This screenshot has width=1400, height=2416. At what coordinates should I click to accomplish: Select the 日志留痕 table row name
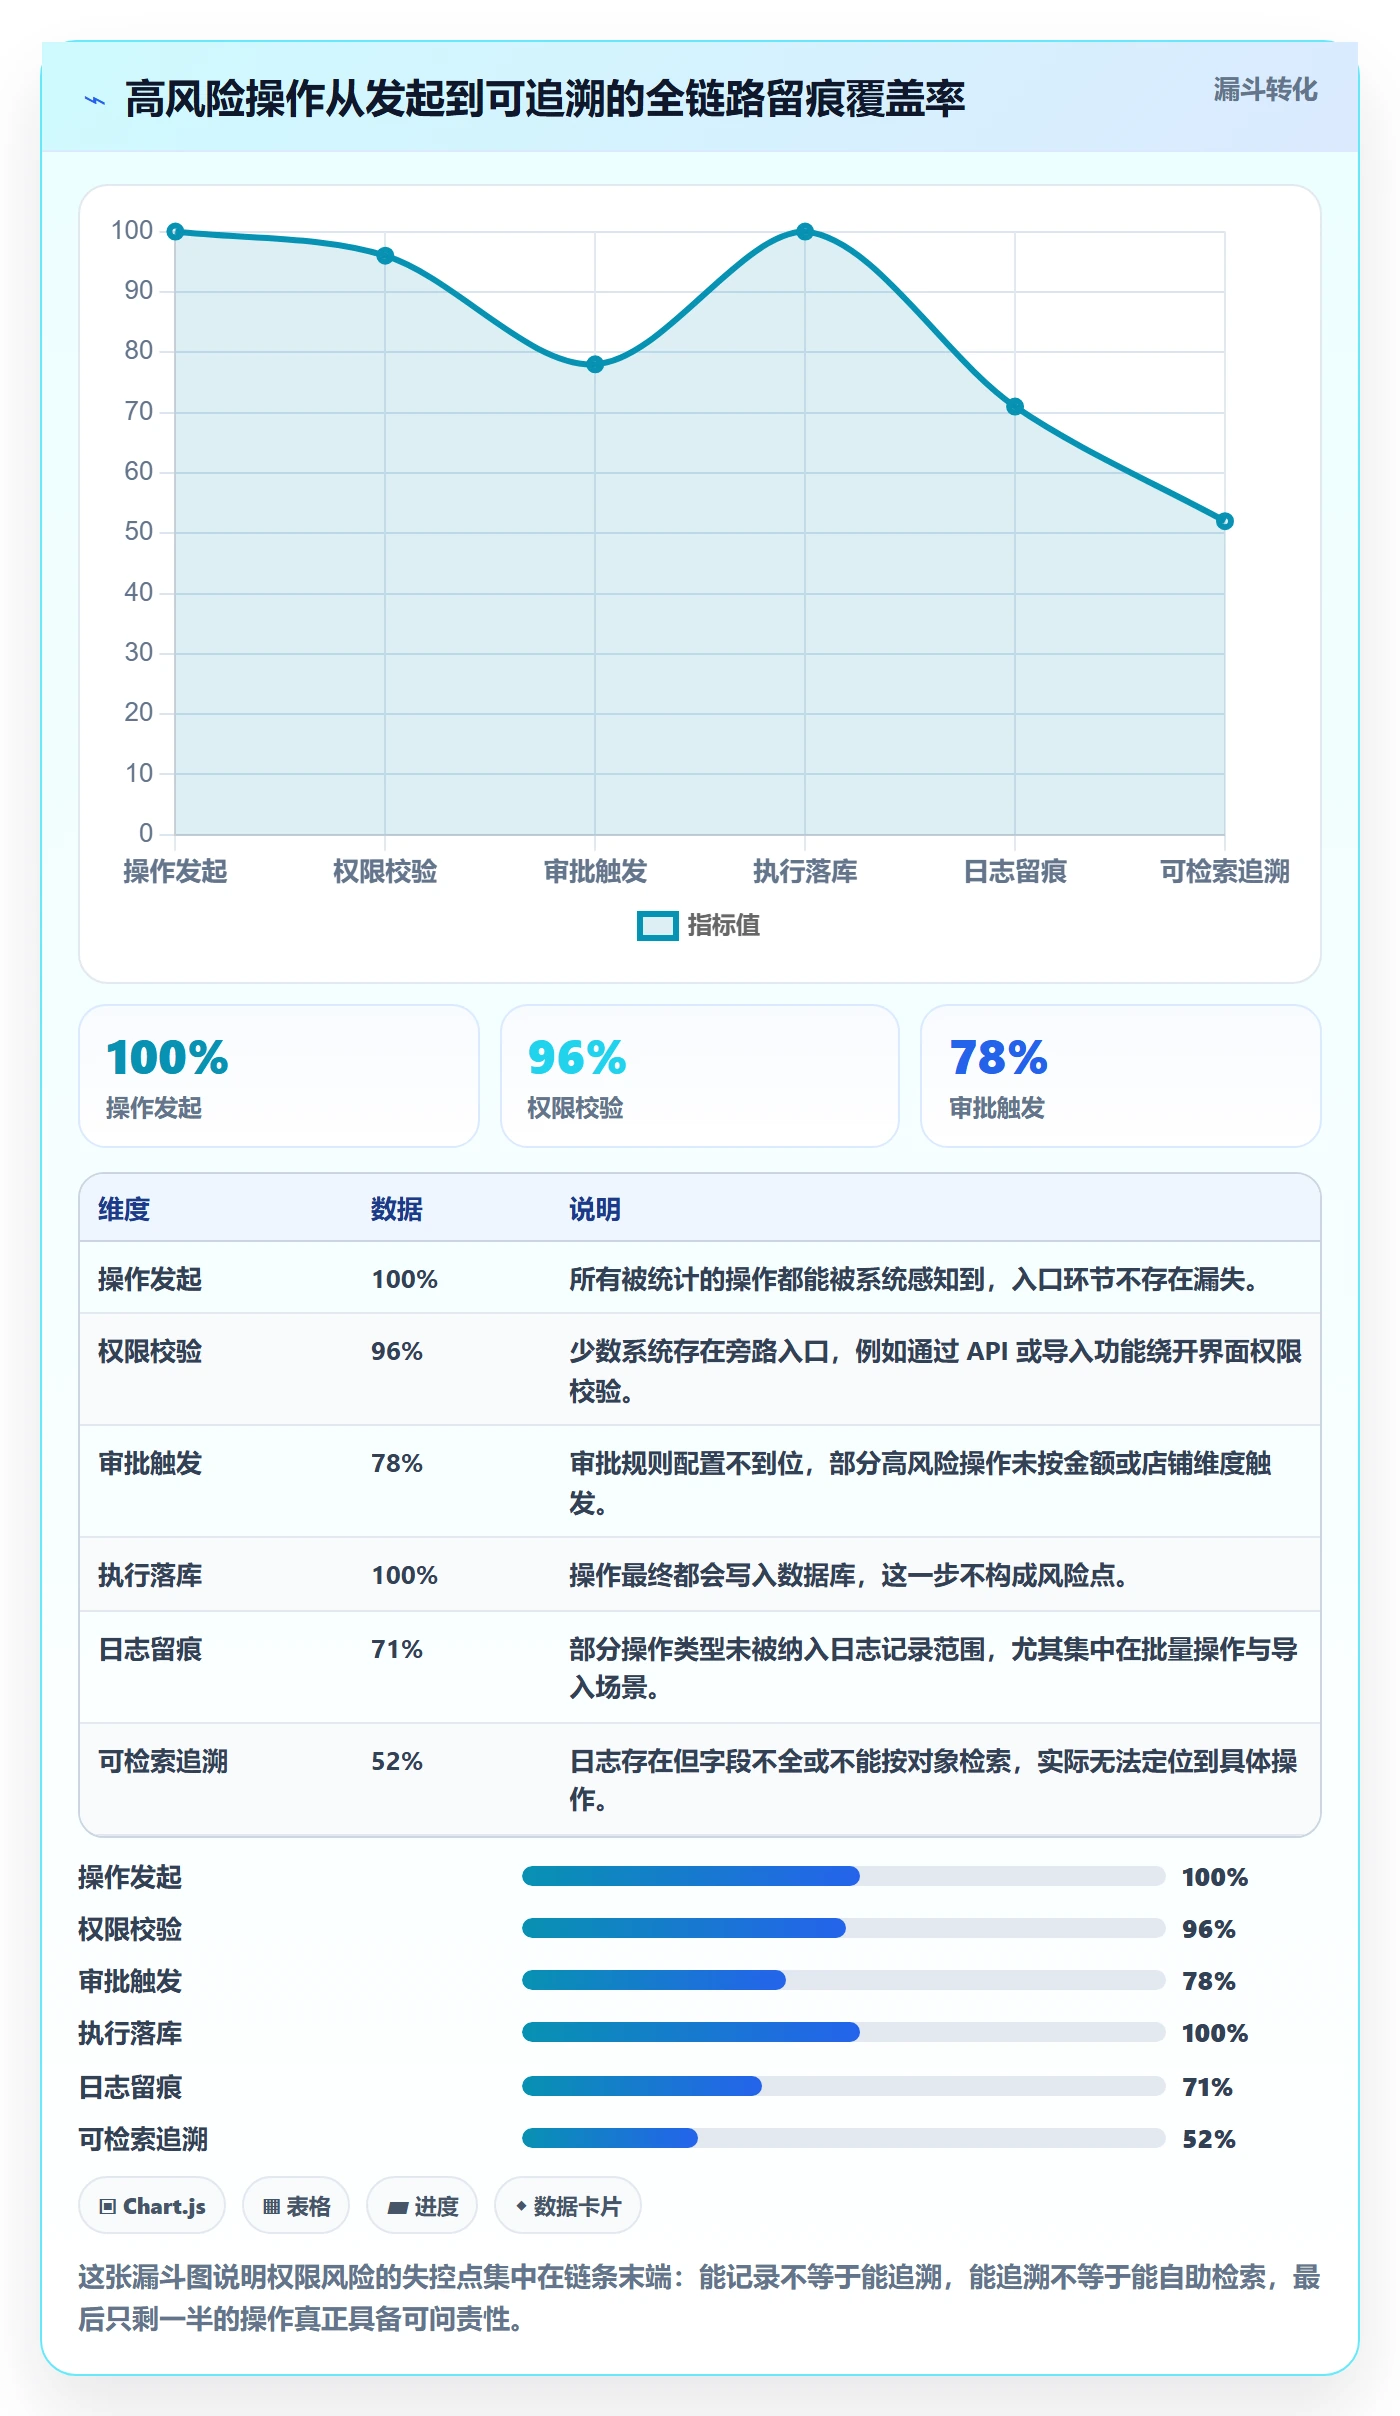click(150, 1649)
